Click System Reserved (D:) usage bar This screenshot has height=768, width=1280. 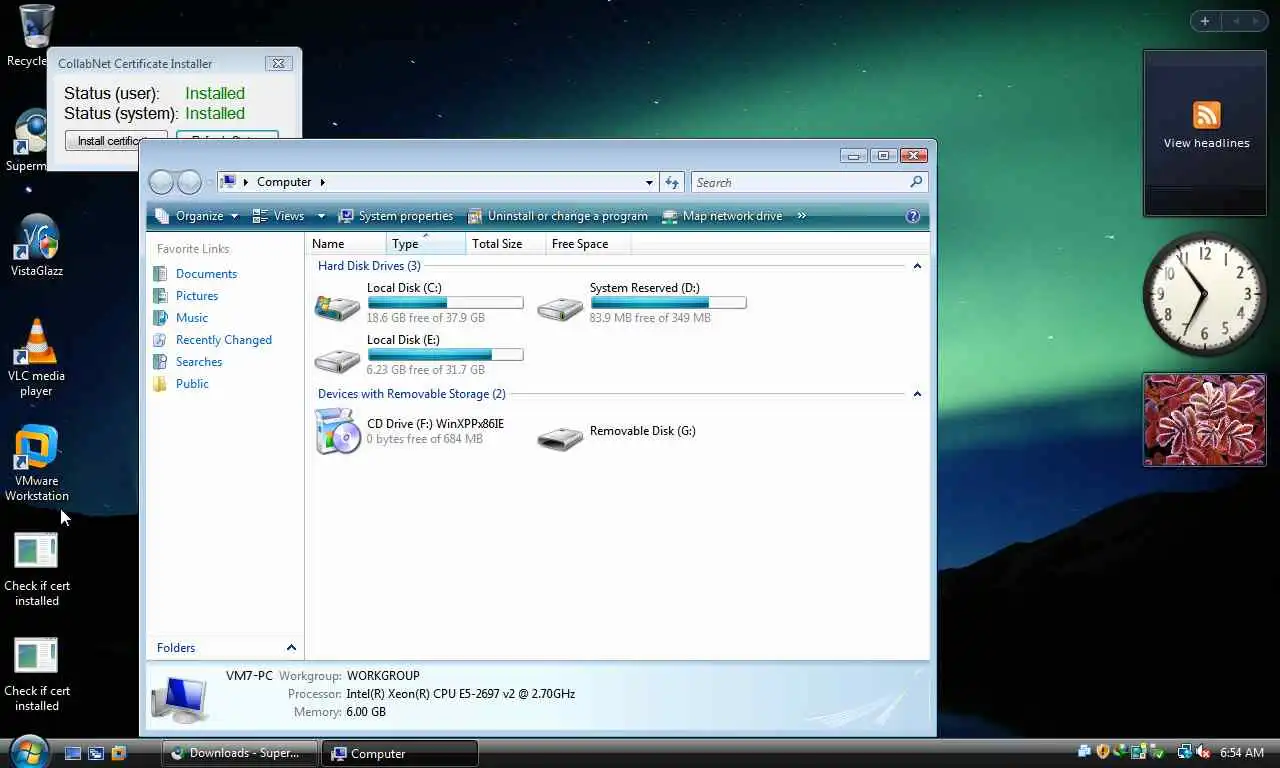tap(668, 302)
